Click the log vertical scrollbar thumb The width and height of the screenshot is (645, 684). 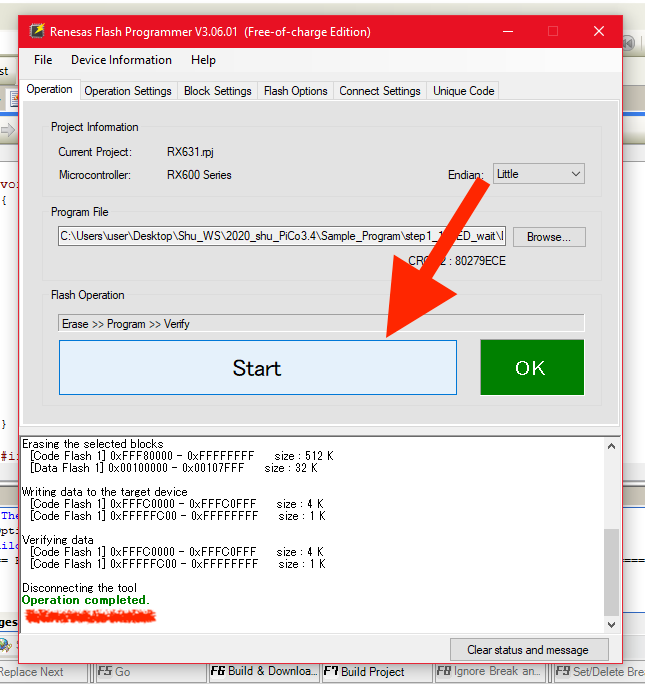click(611, 572)
